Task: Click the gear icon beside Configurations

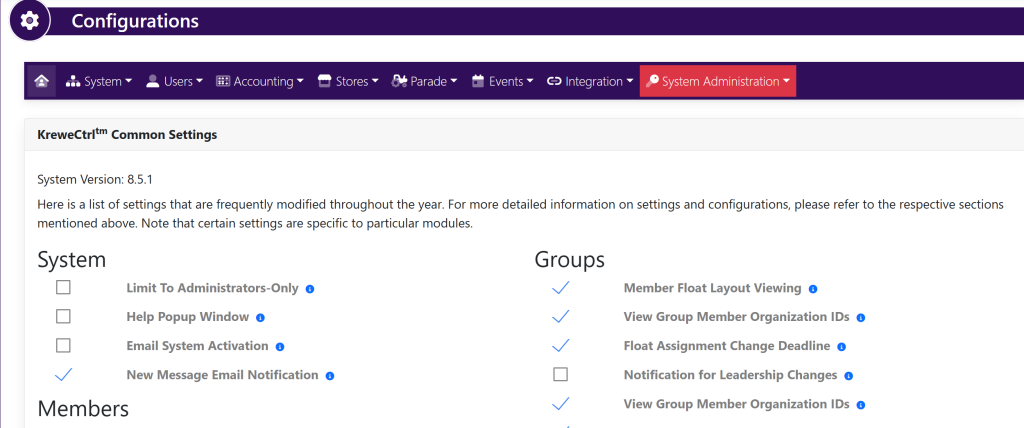Action: (x=30, y=21)
